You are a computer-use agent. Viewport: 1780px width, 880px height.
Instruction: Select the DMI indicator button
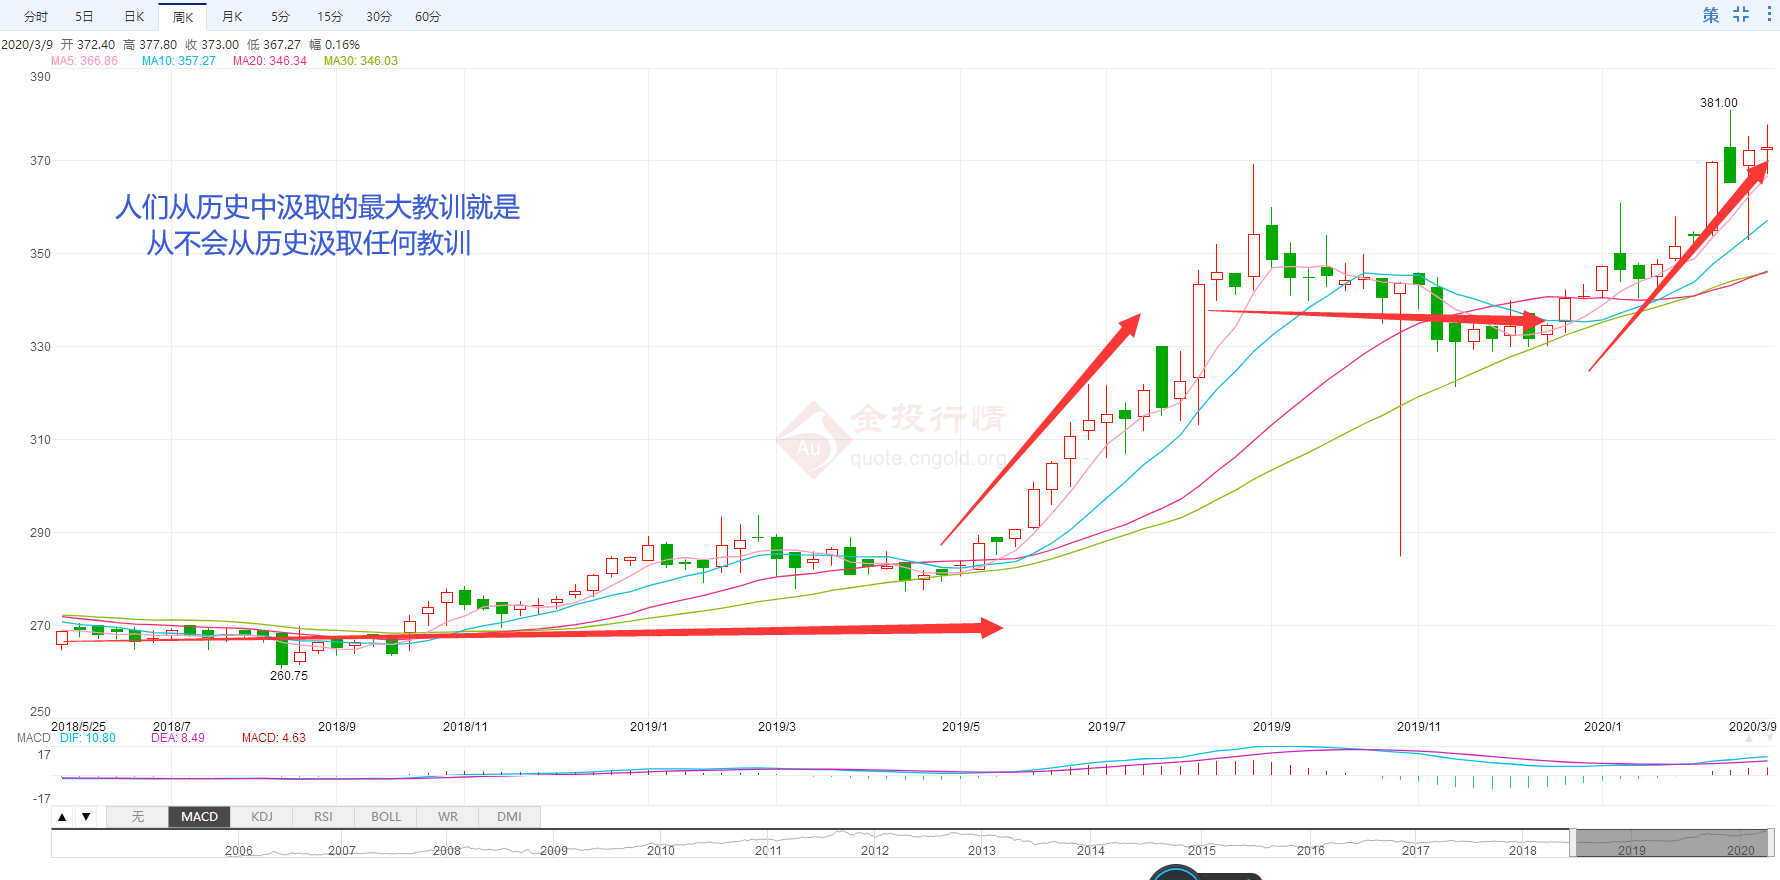510,817
